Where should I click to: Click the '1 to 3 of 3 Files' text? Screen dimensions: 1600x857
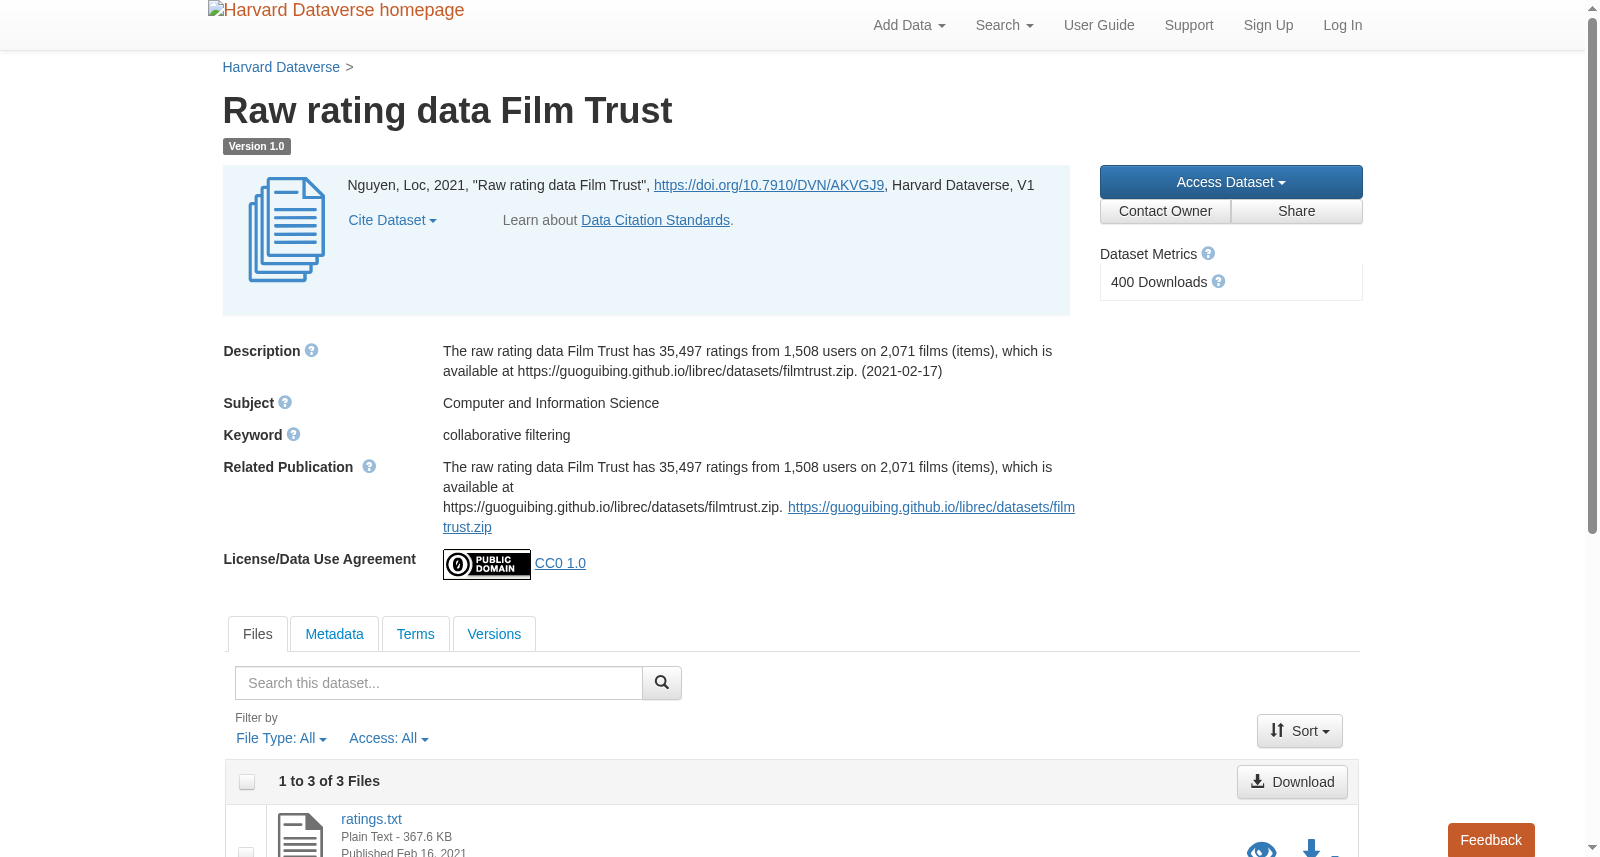329,781
